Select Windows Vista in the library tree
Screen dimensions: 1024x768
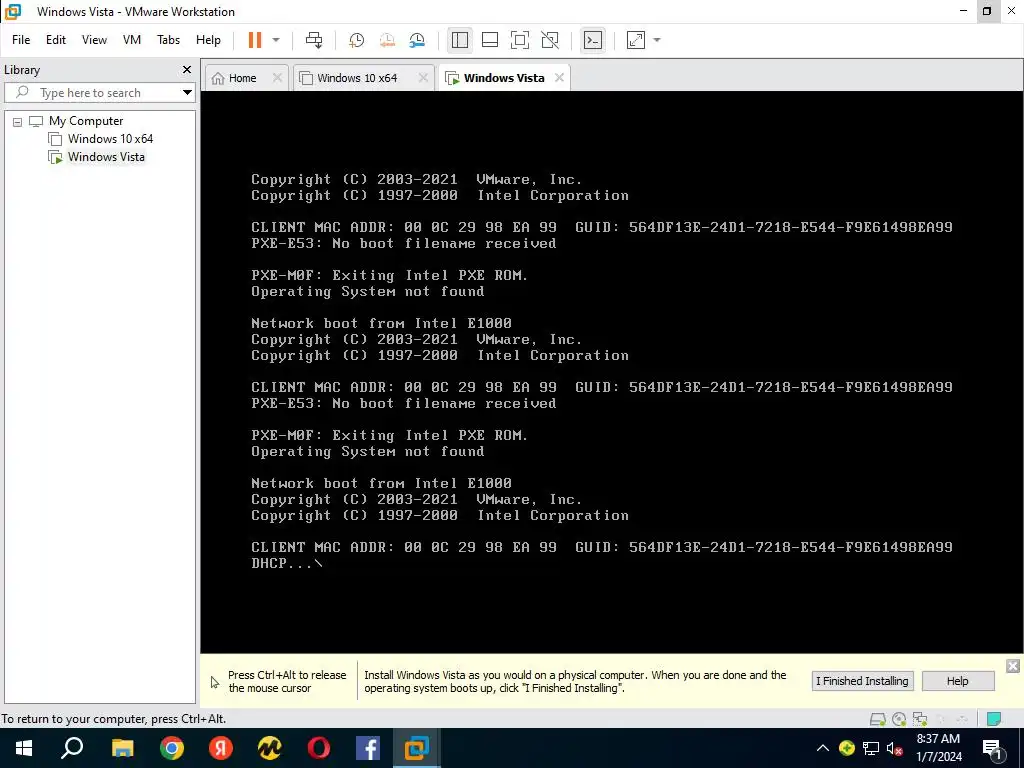(106, 157)
